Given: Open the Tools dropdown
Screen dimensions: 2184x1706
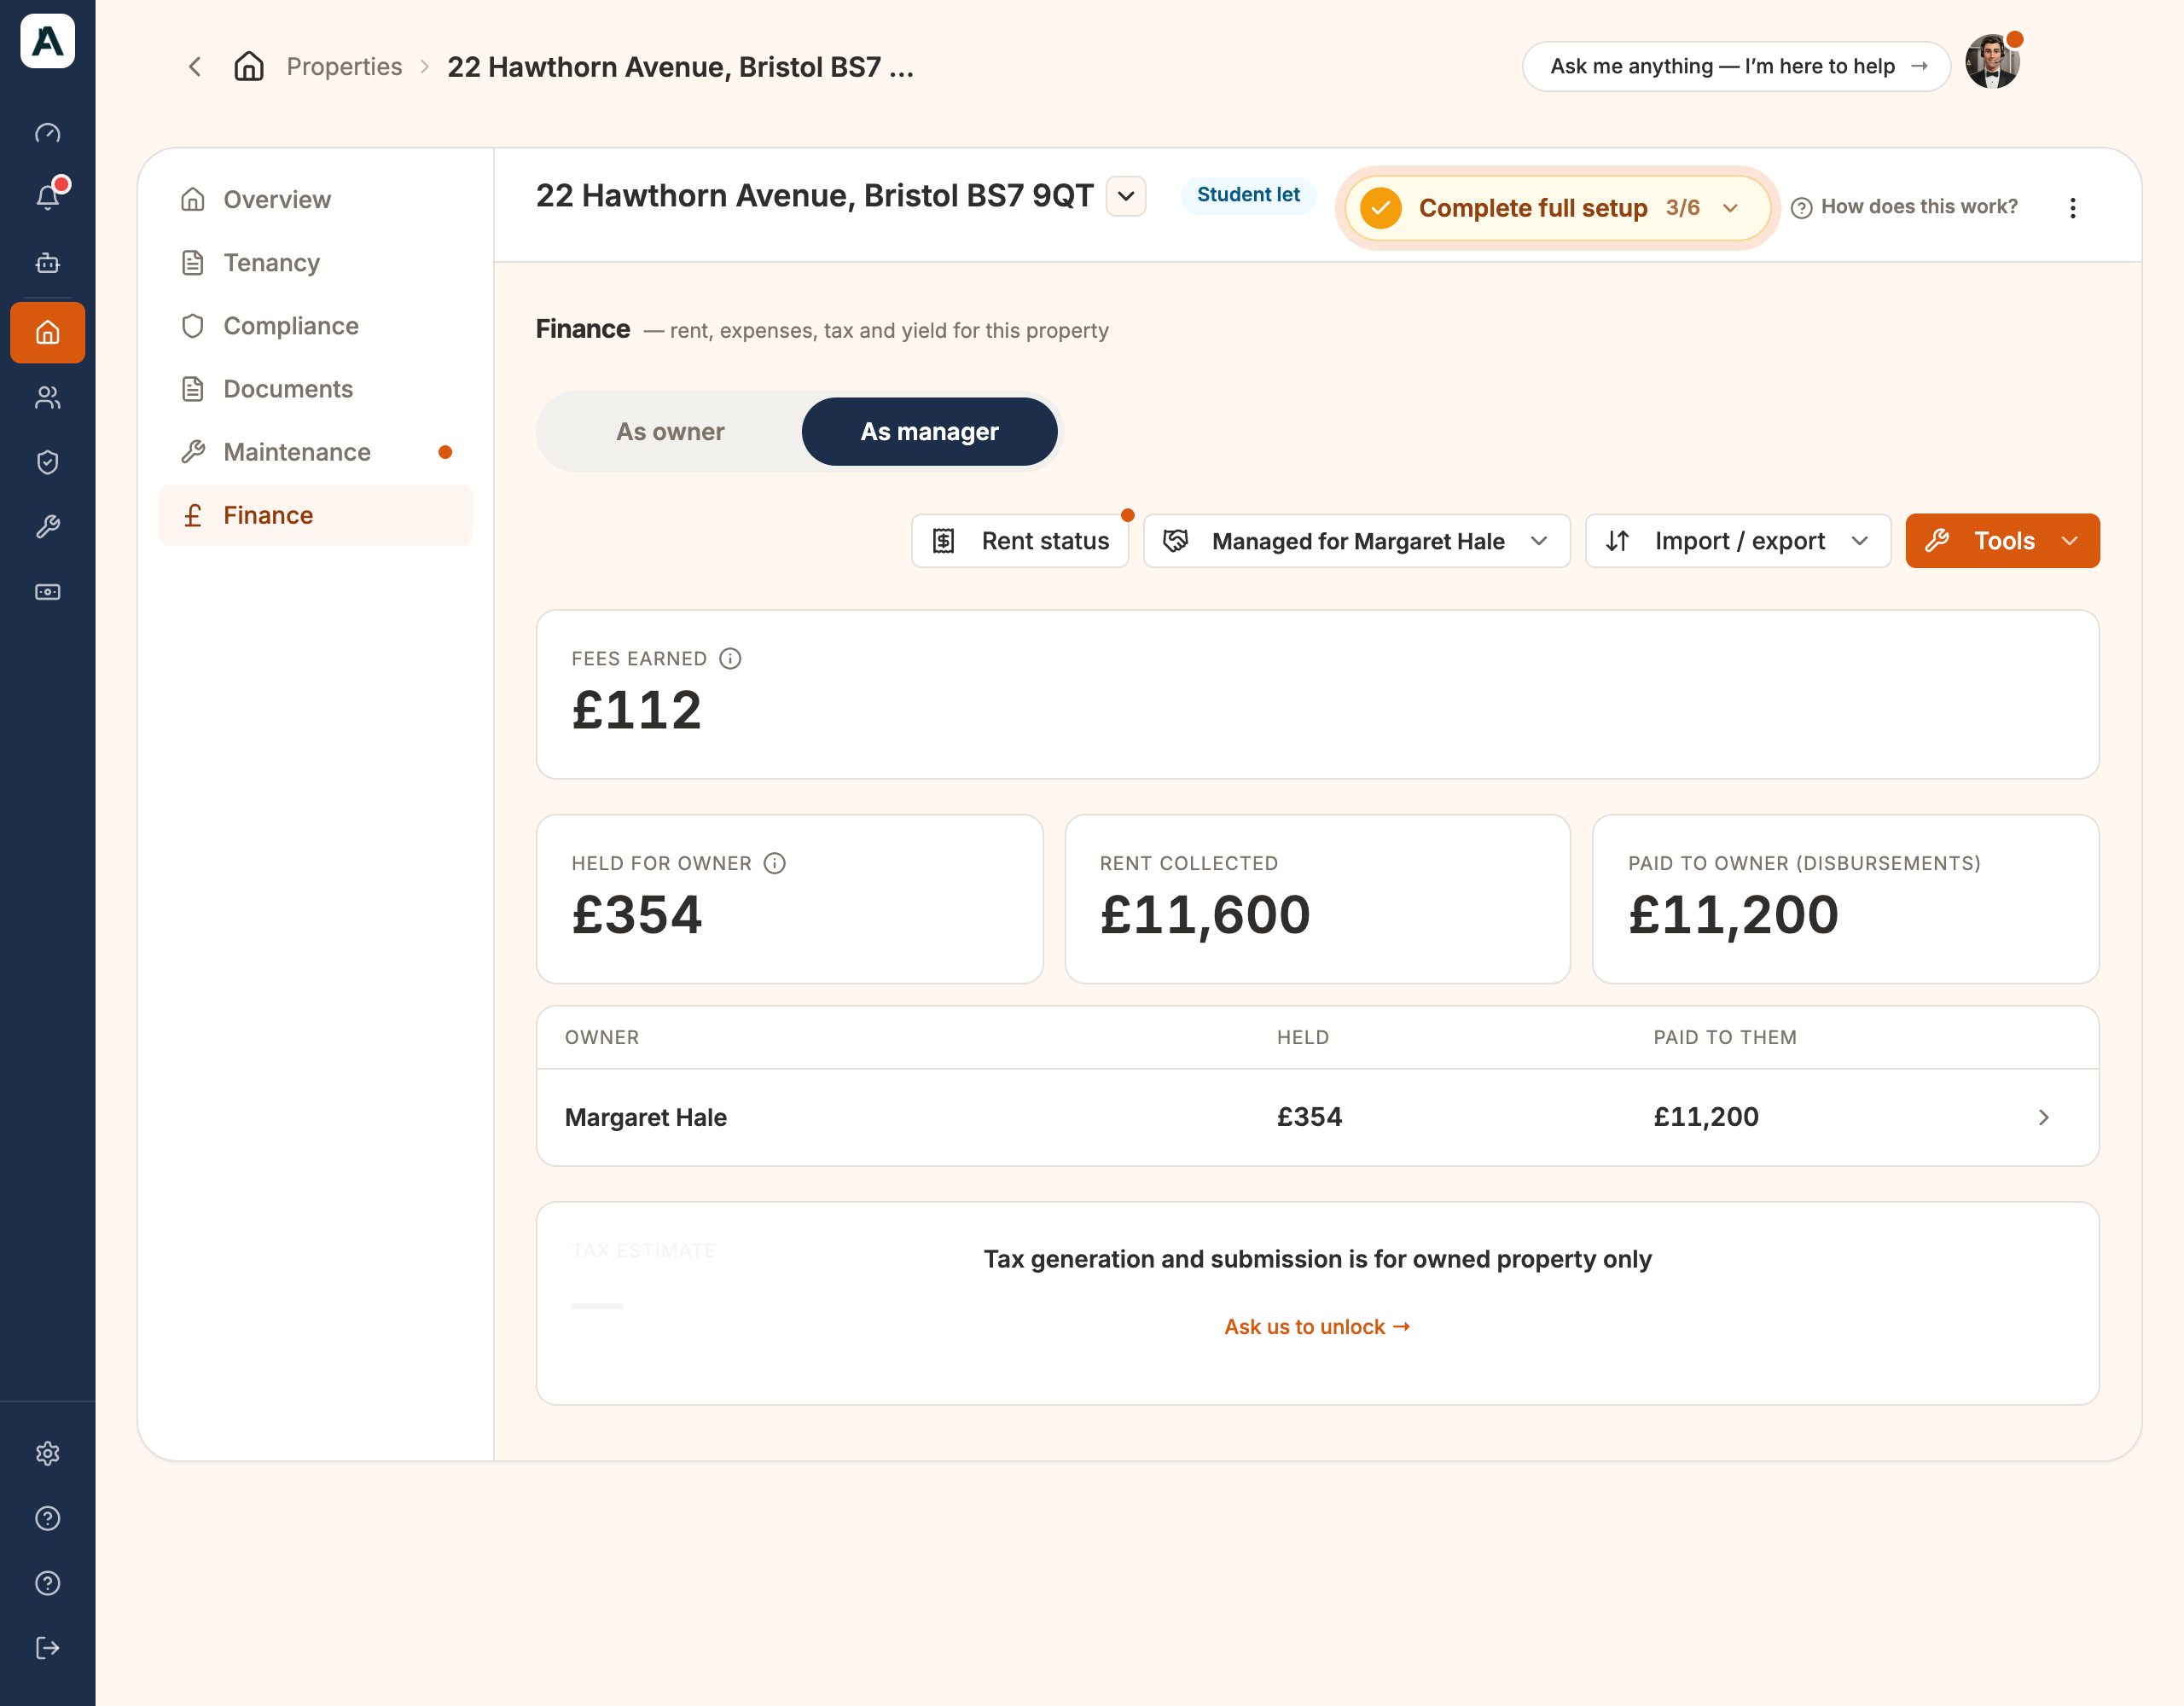Looking at the screenshot, I should click(2002, 541).
